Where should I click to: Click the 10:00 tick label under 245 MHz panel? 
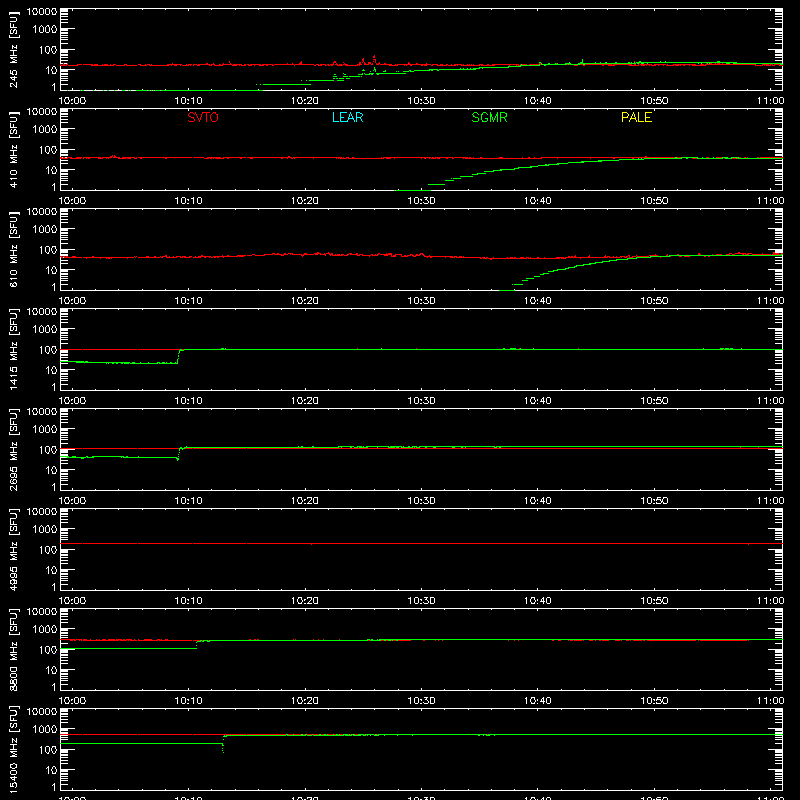tap(72, 101)
